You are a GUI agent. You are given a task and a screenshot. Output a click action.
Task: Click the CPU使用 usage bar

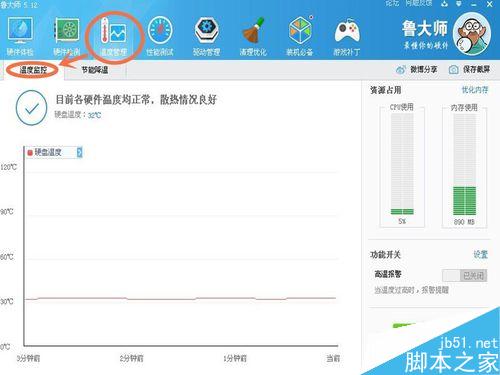(x=402, y=164)
